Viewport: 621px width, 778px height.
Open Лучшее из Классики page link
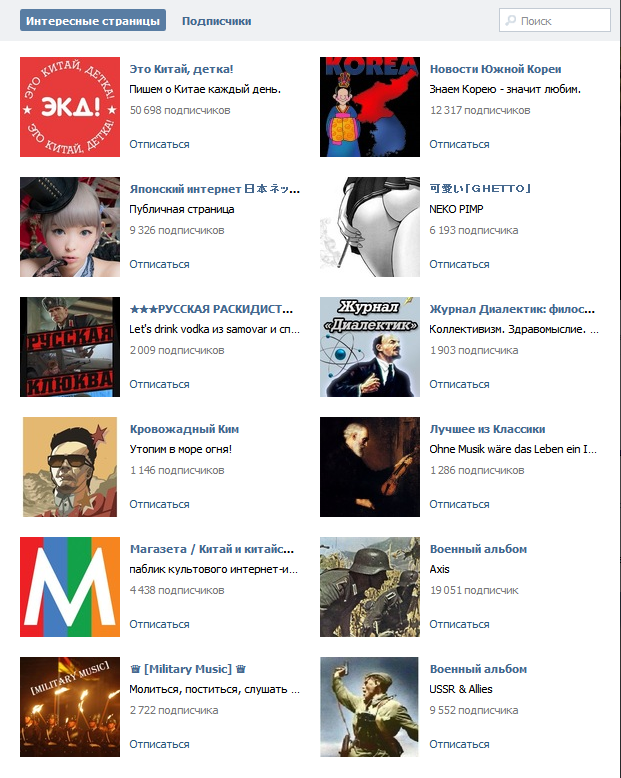[487, 429]
